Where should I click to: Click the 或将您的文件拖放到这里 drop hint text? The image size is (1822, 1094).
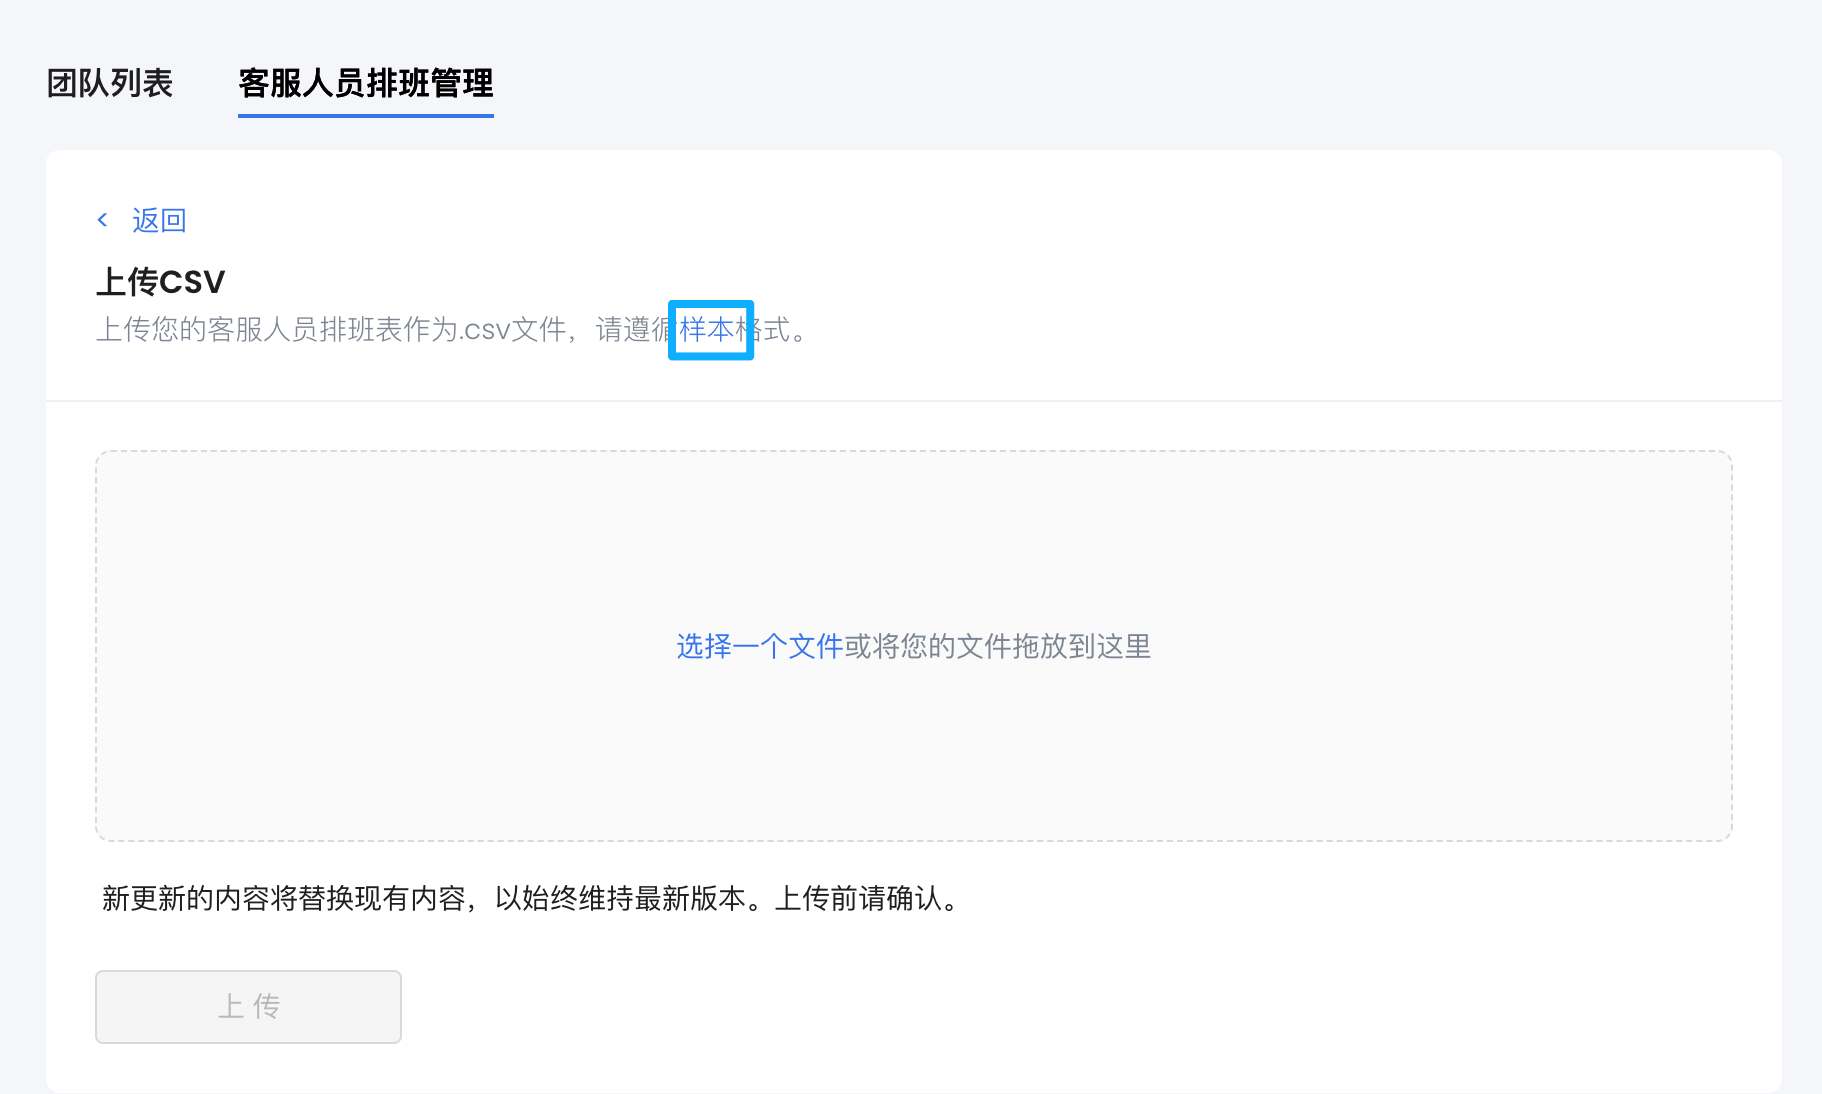coord(997,647)
